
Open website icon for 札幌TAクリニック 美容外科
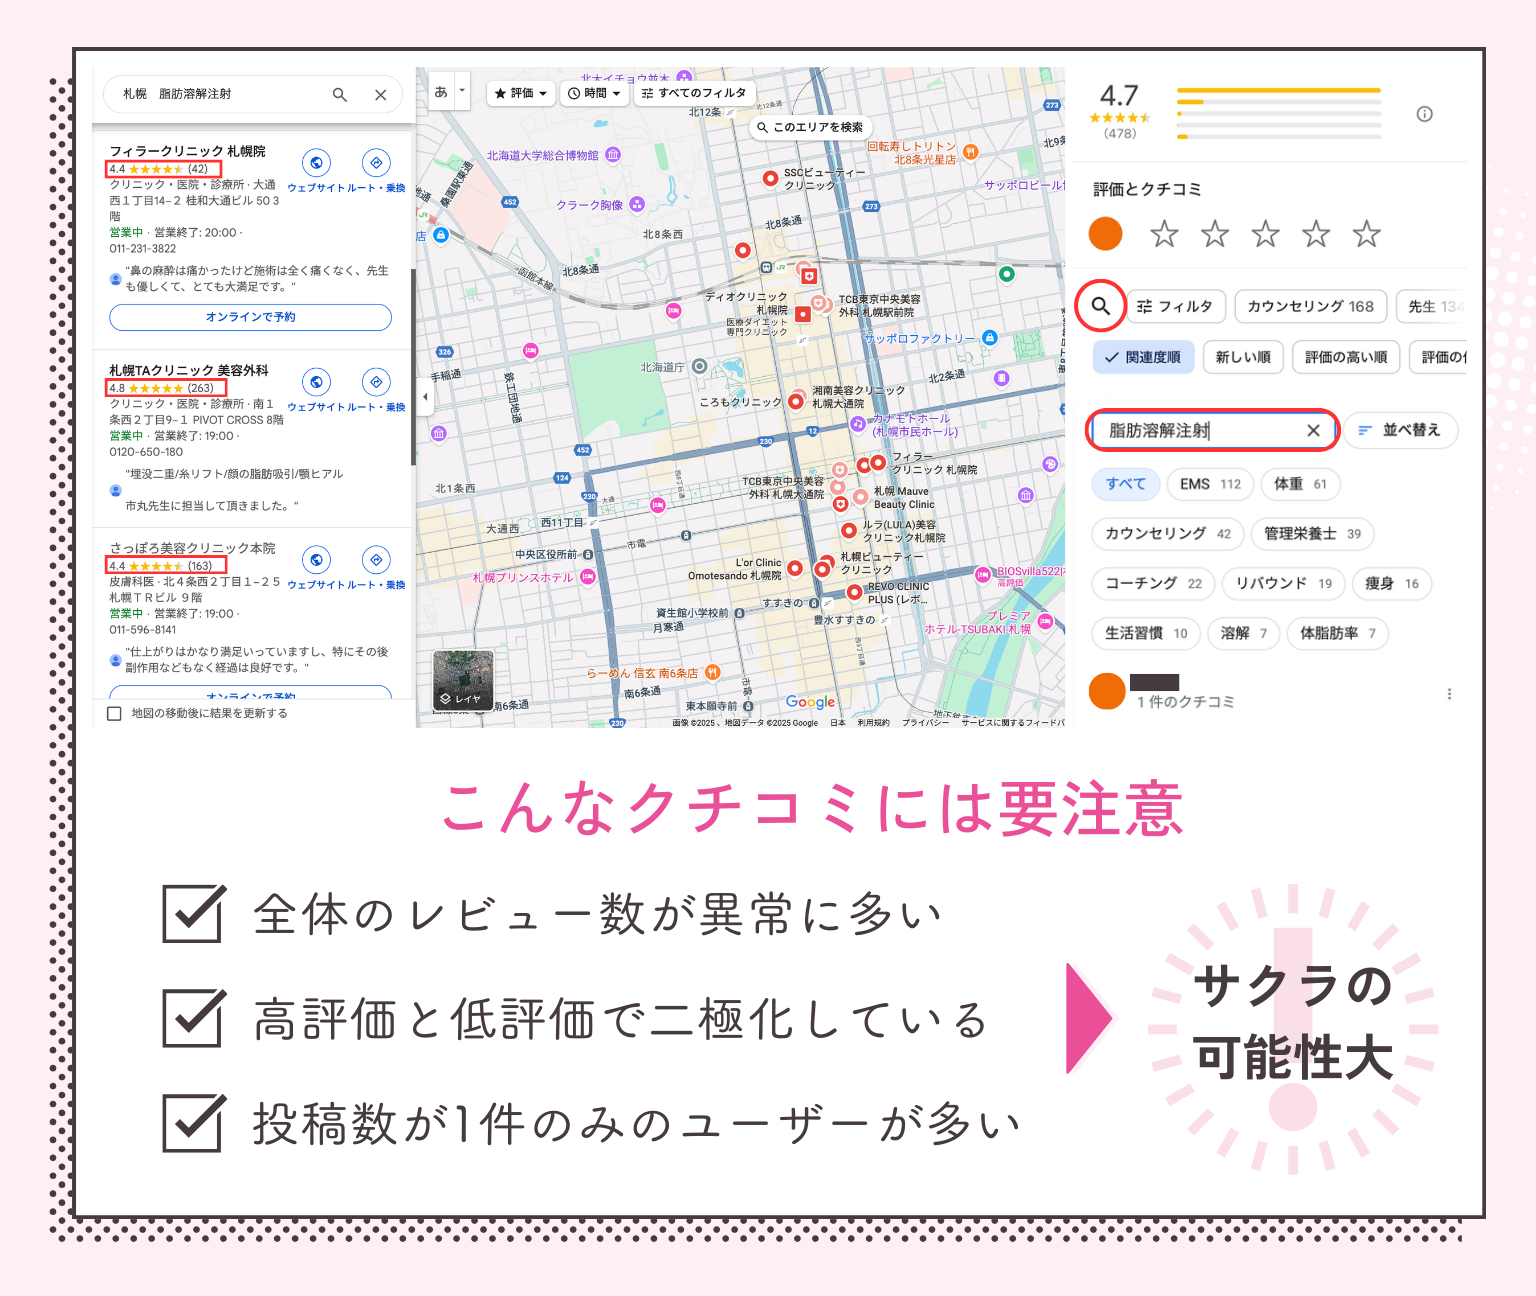point(316,382)
